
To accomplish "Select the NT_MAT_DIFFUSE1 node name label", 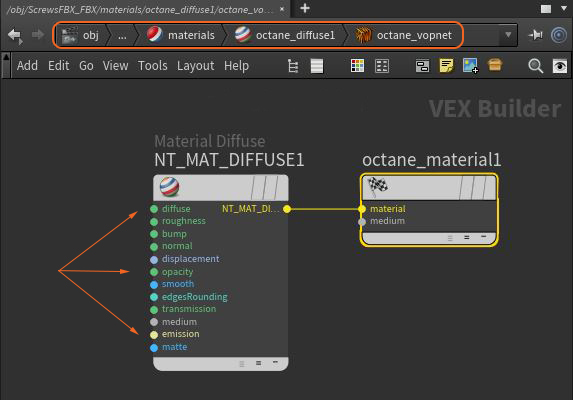I will pos(229,160).
